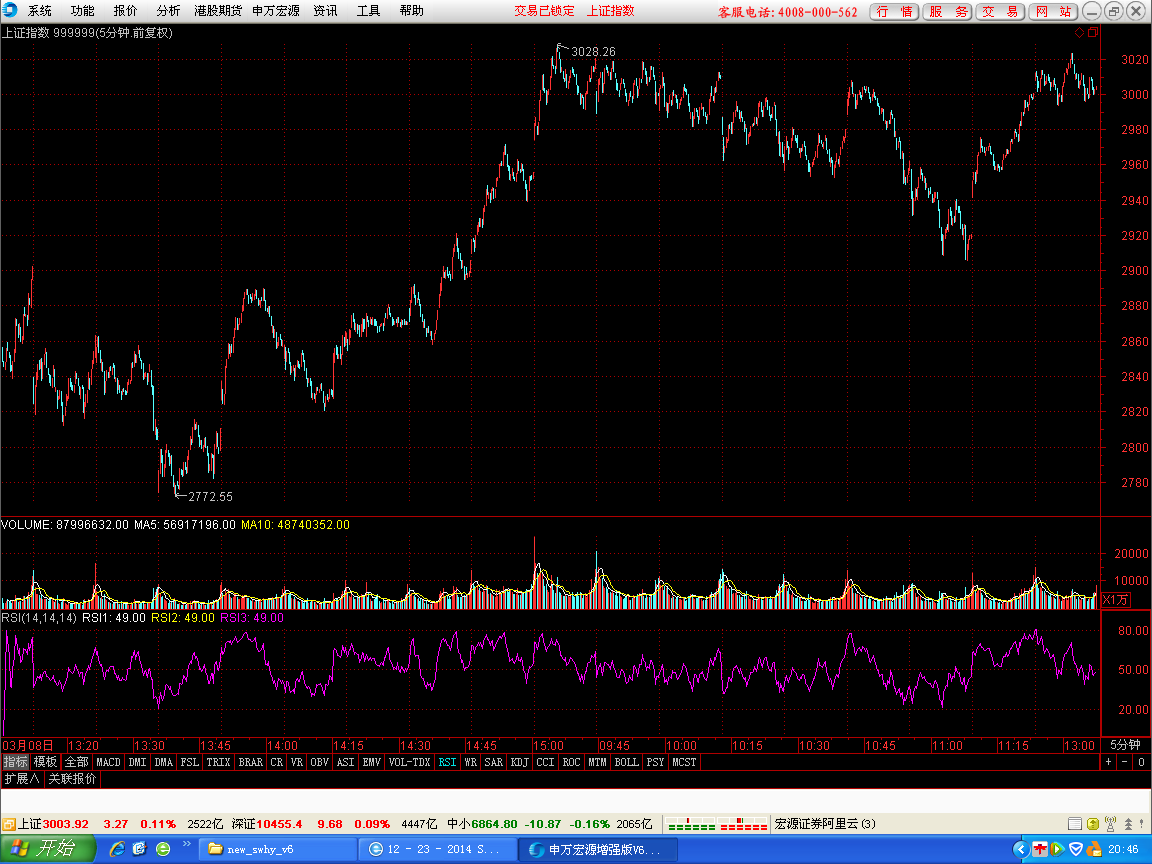Select the highlighted RSI indicator tab

pos(447,763)
